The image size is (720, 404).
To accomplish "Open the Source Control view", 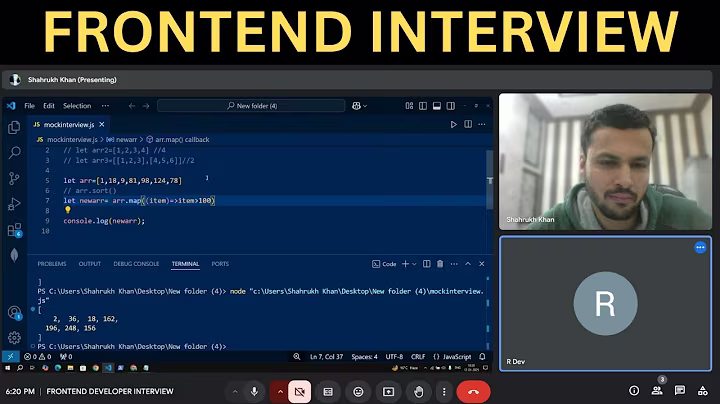I will [x=14, y=178].
